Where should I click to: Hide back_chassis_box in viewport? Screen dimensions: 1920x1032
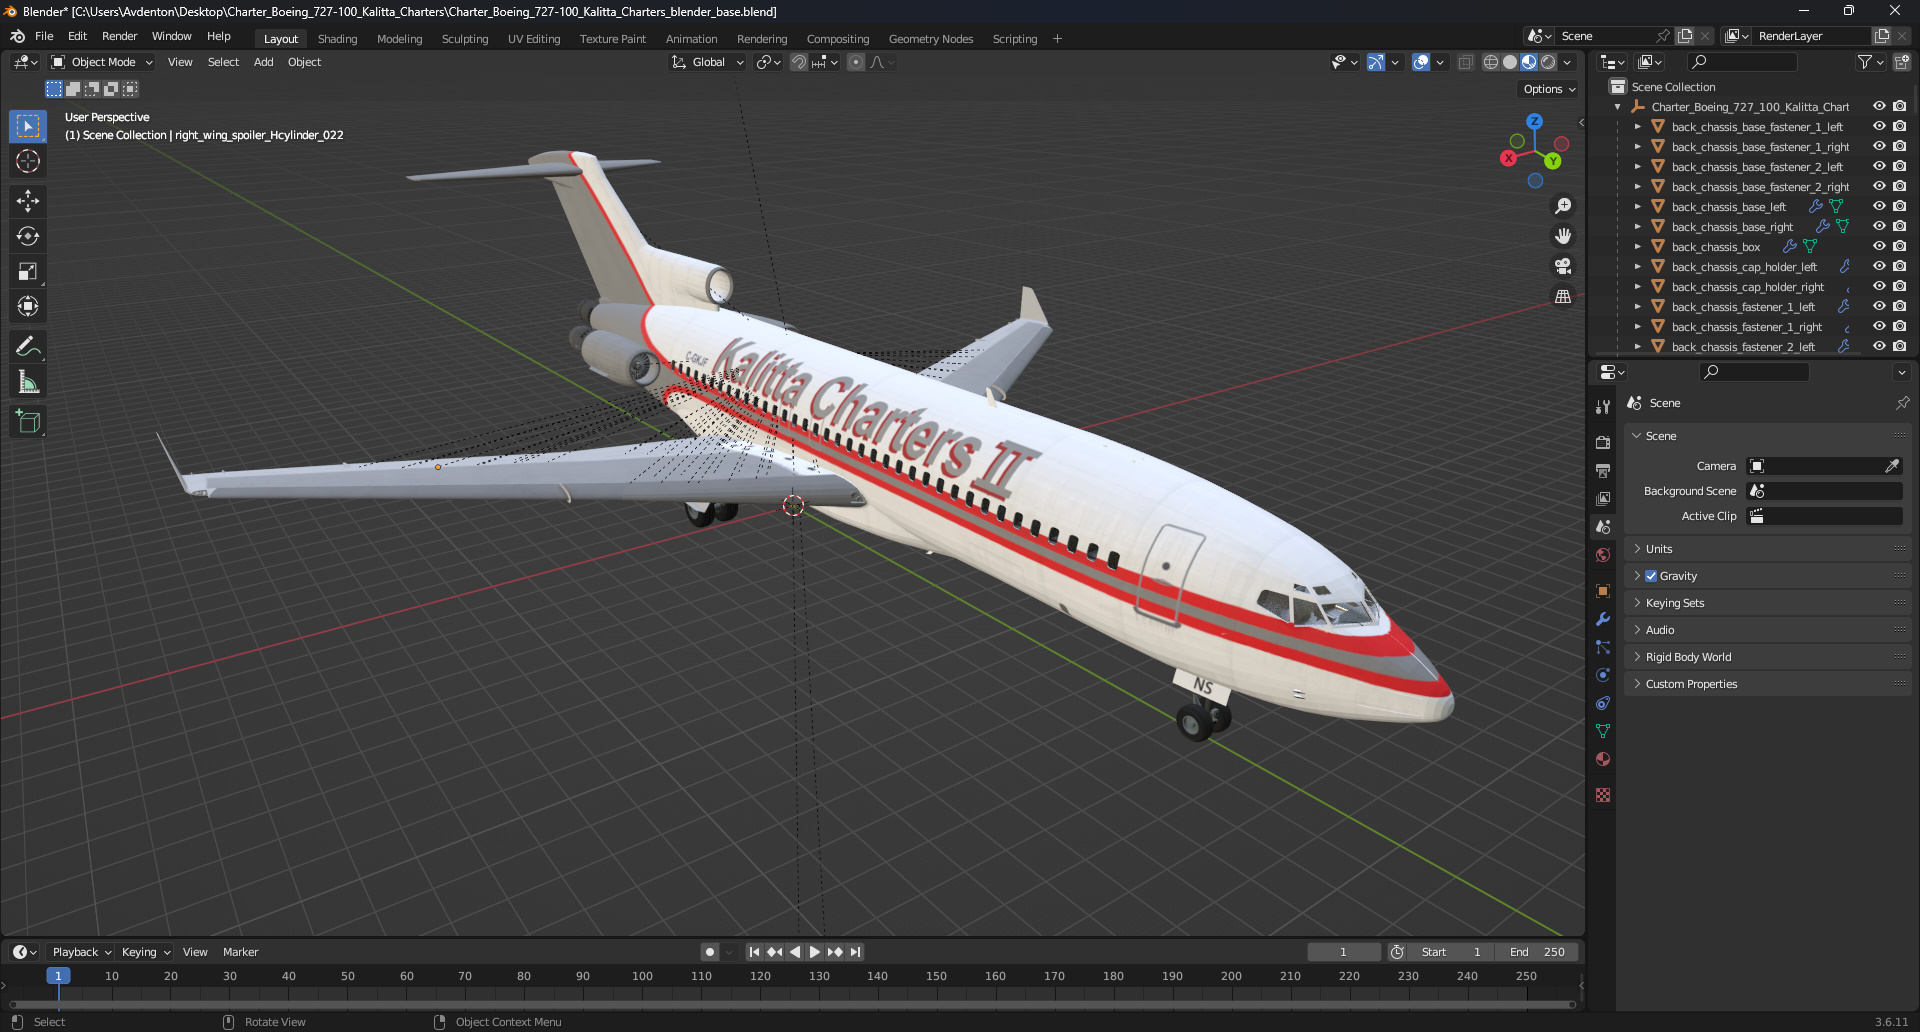coord(1879,246)
